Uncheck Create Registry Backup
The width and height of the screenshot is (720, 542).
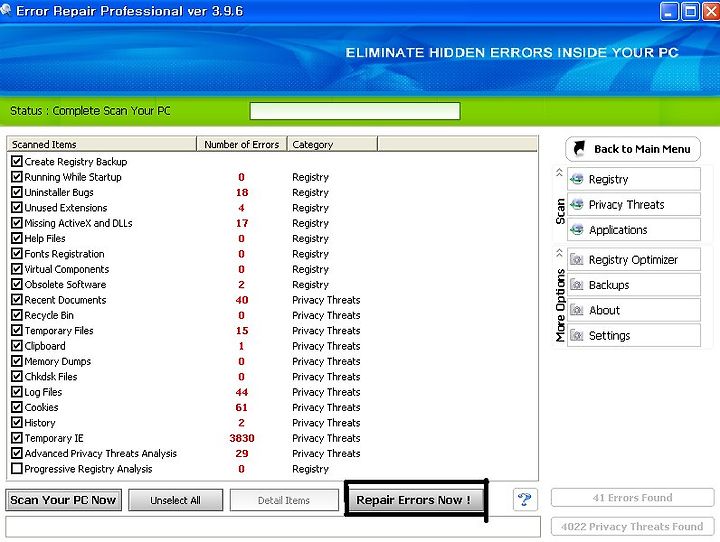17,161
